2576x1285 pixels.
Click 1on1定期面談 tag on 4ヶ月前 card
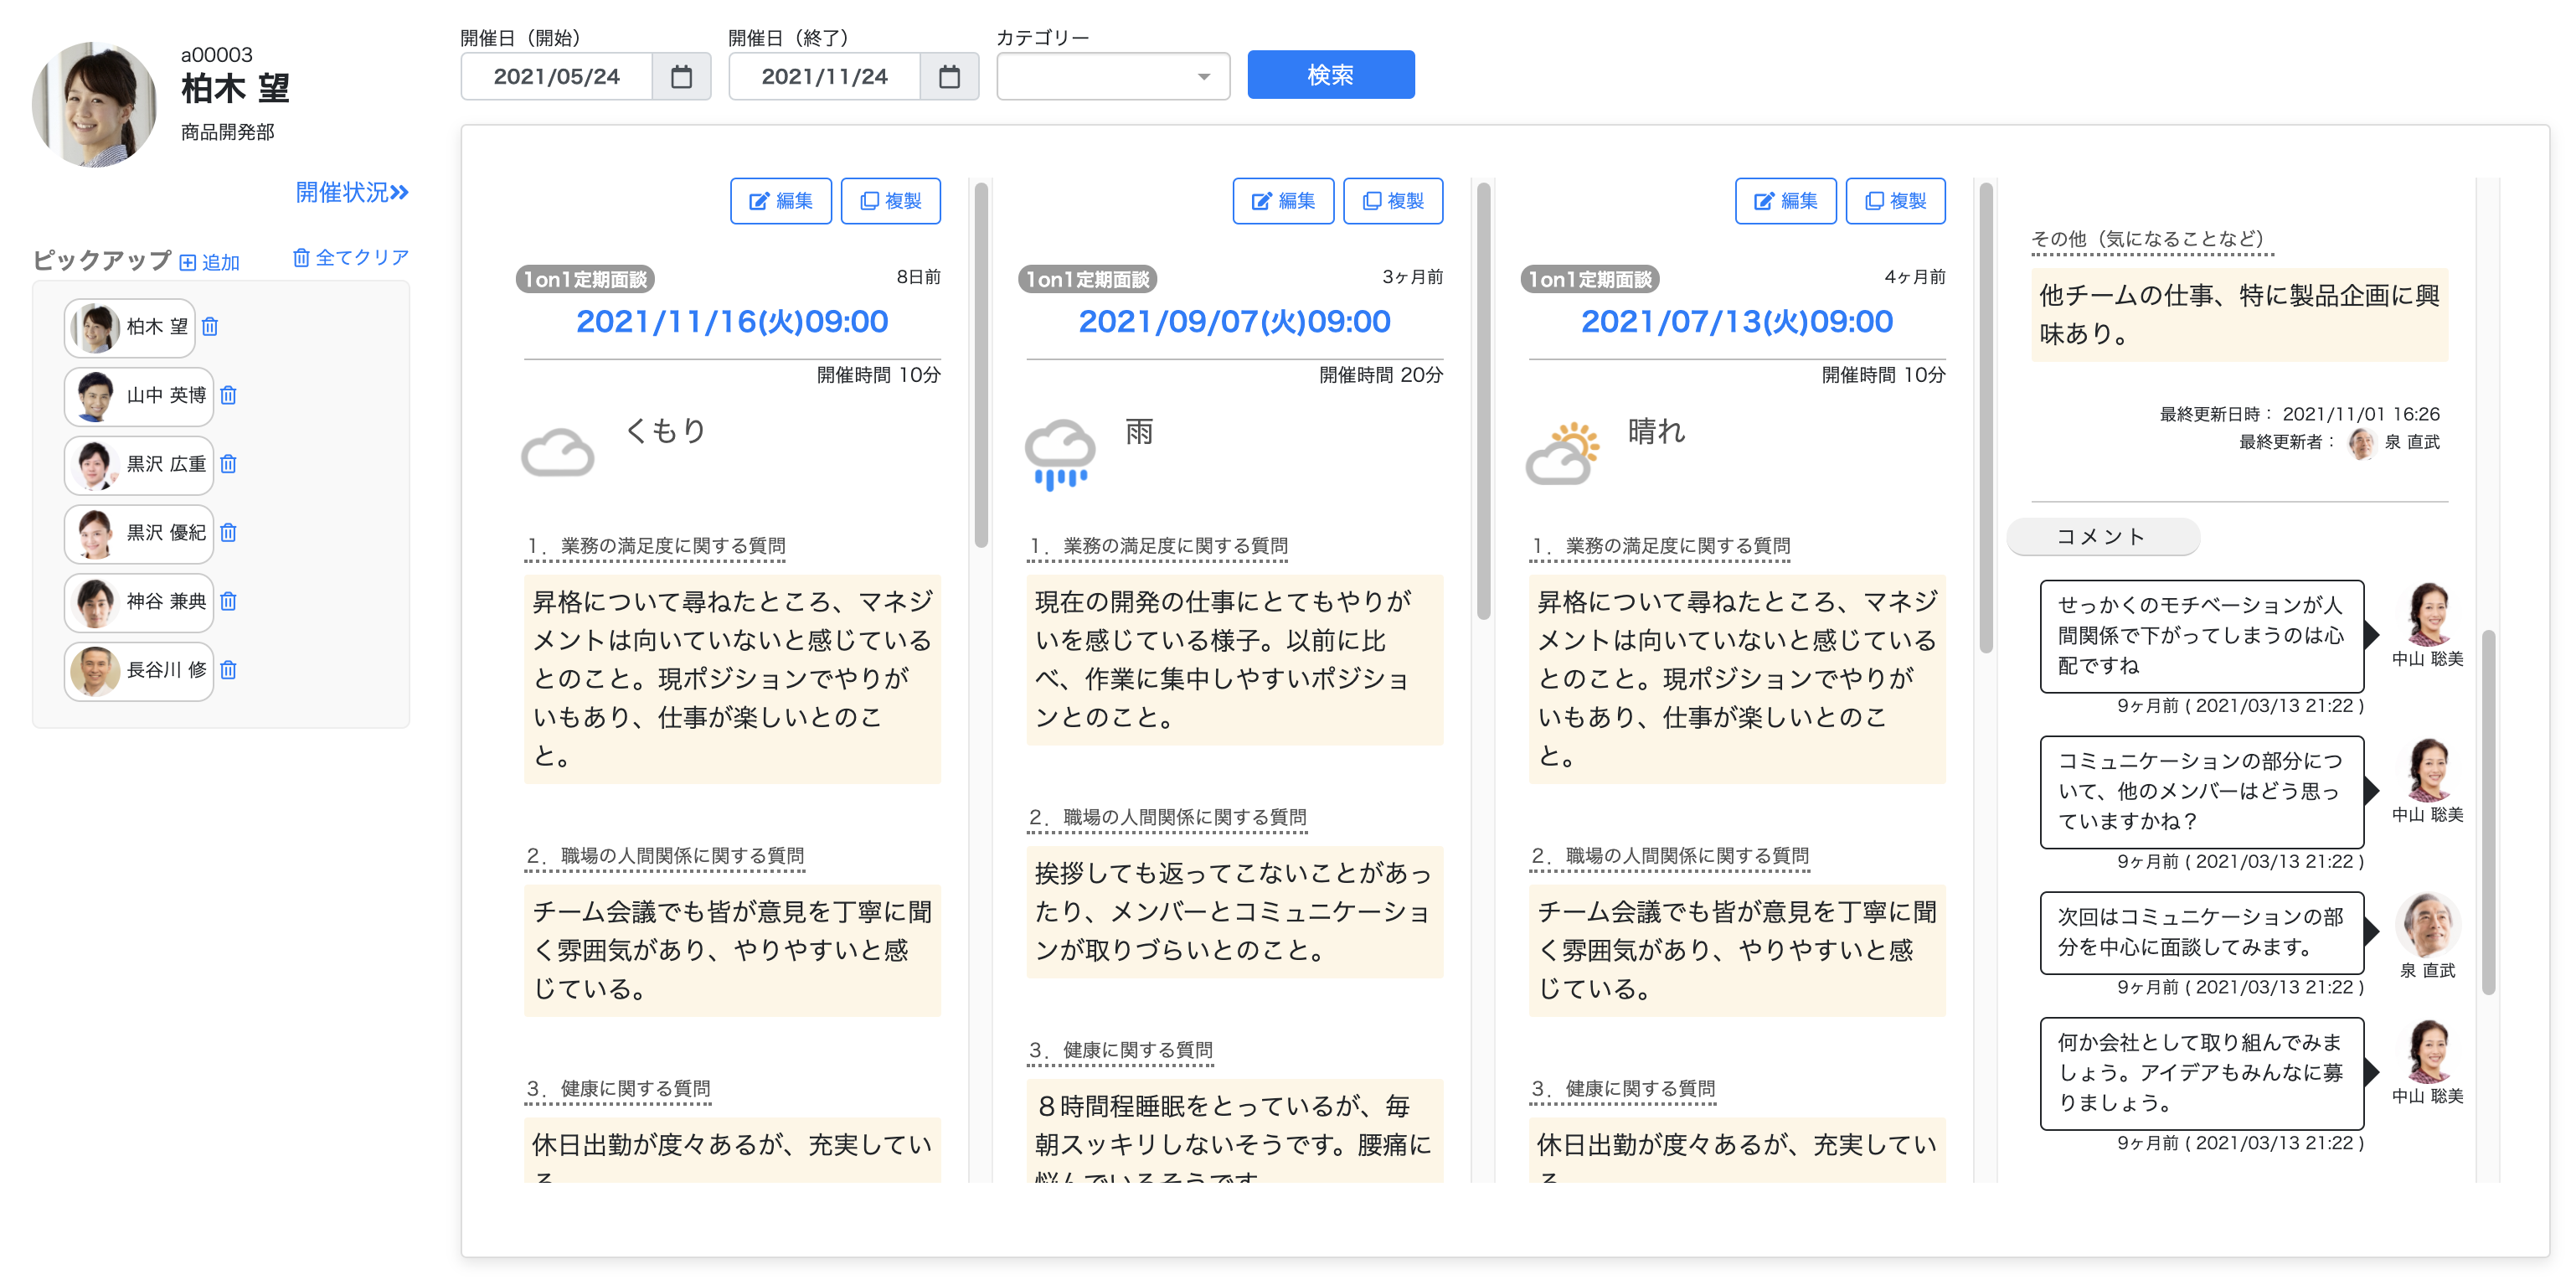click(1590, 279)
